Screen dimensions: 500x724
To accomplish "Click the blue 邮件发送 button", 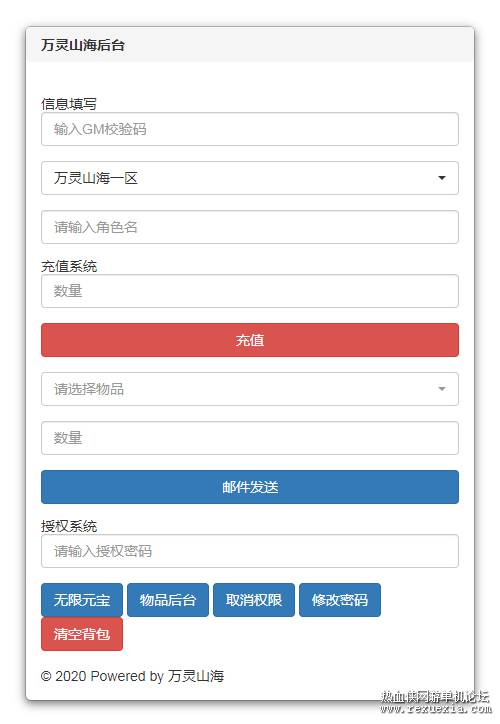I will click(x=249, y=487).
